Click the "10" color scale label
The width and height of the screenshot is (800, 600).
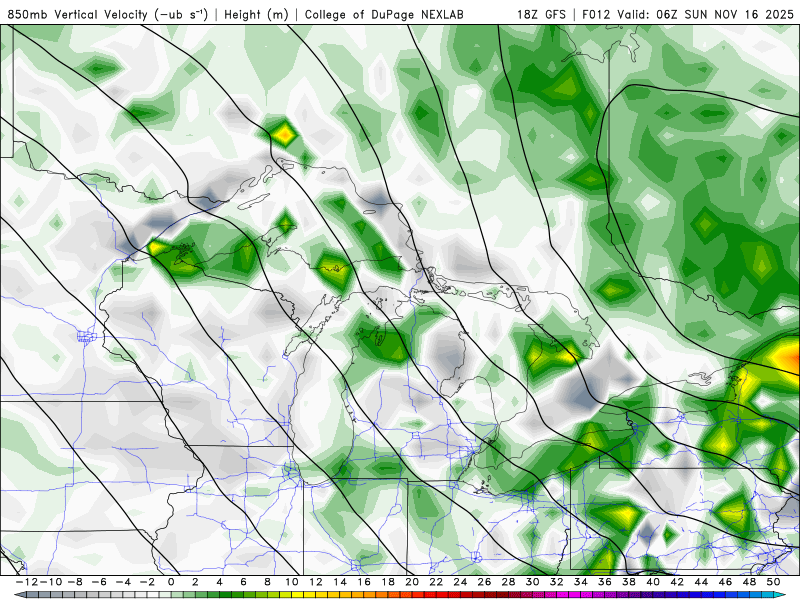click(x=291, y=582)
